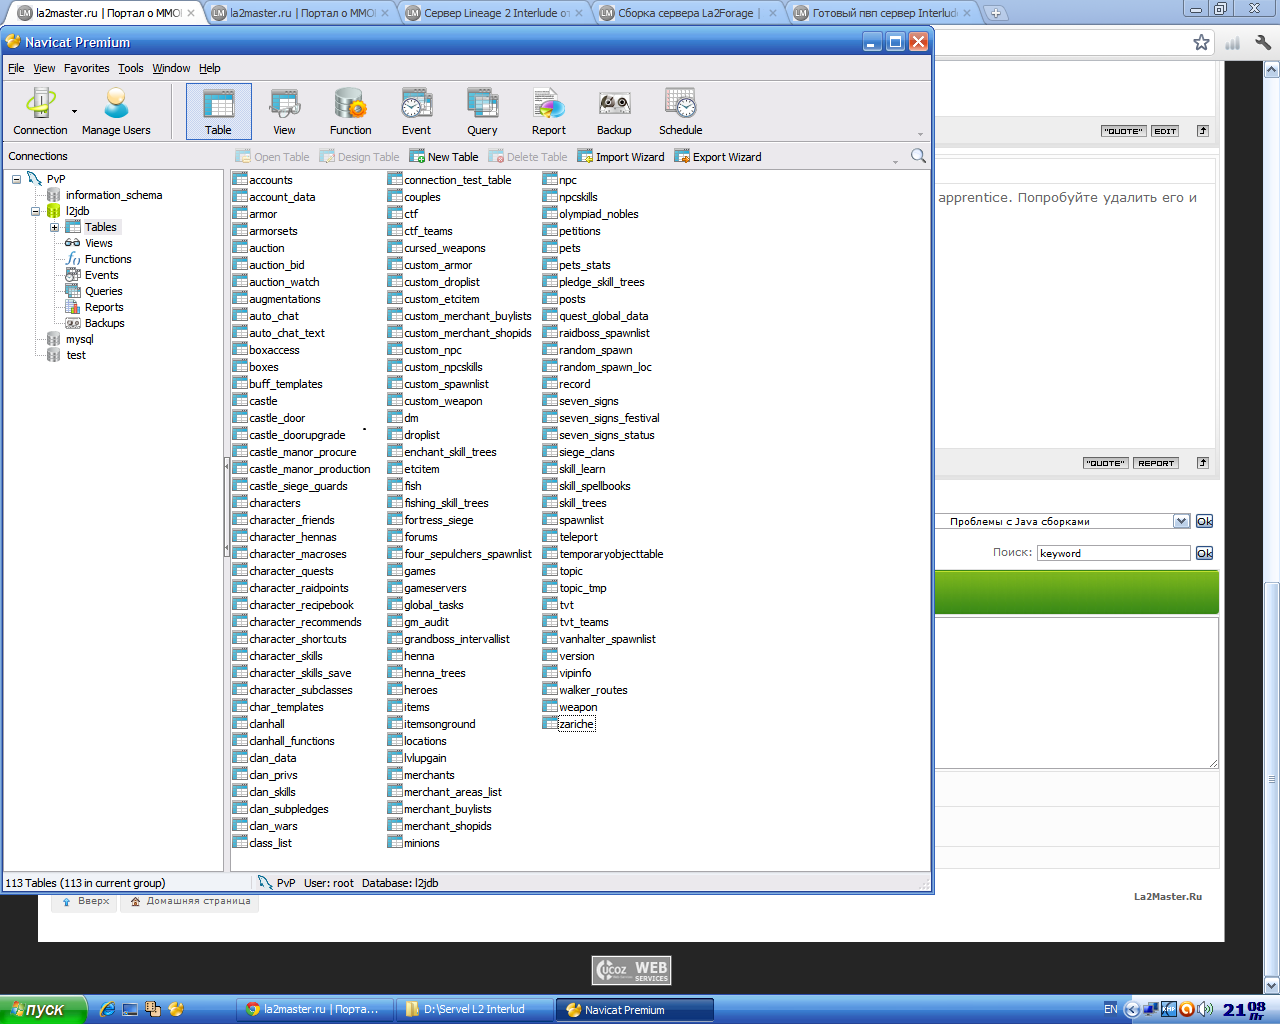This screenshot has width=1280, height=1024.
Task: Show Functions via the toolbar icon
Action: (x=350, y=111)
